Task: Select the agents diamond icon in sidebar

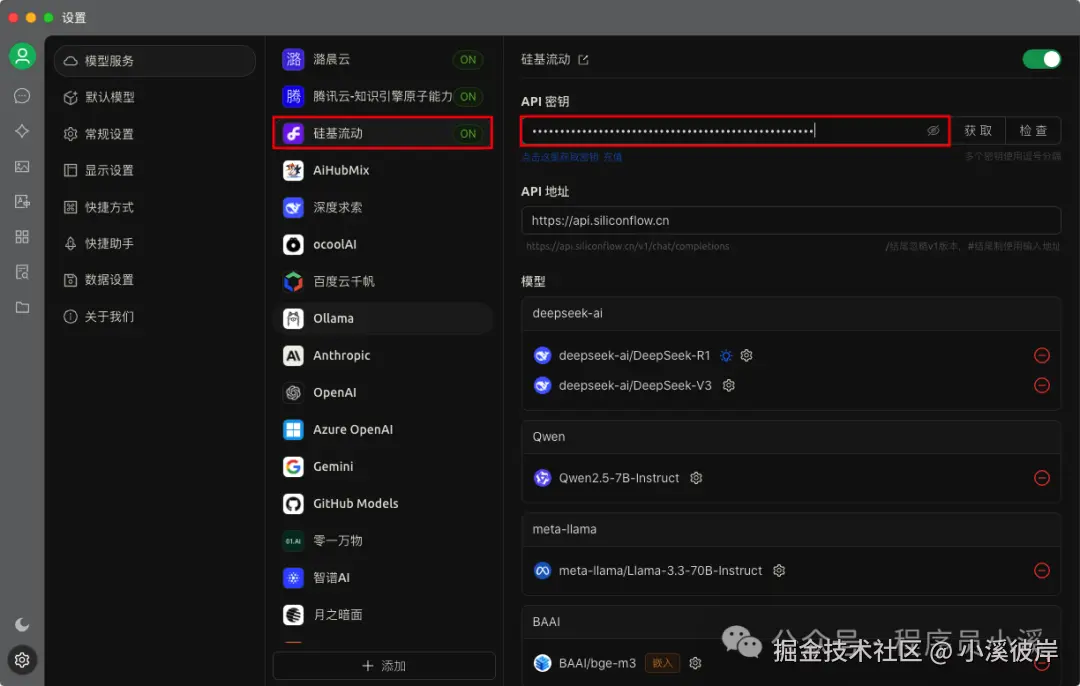Action: click(22, 131)
